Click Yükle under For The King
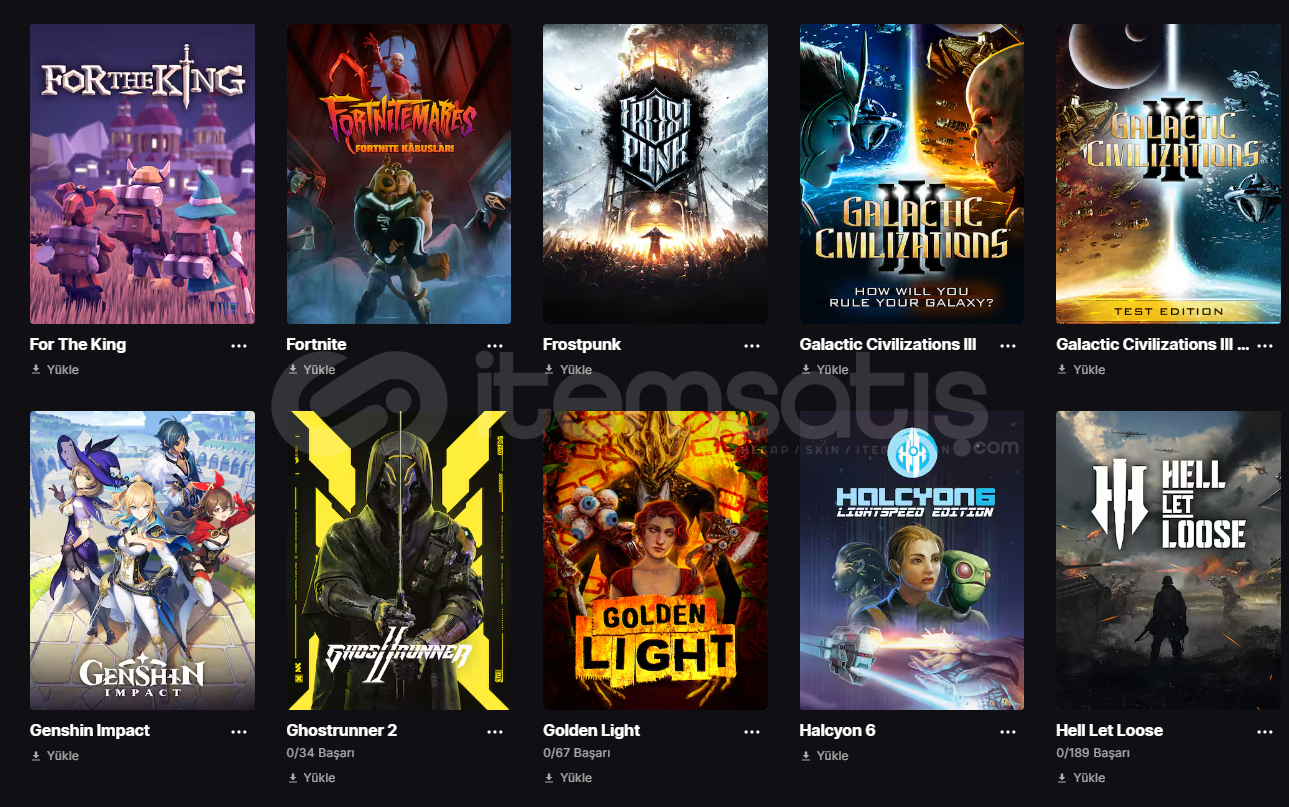Viewport: 1289px width, 807px height. [55, 370]
